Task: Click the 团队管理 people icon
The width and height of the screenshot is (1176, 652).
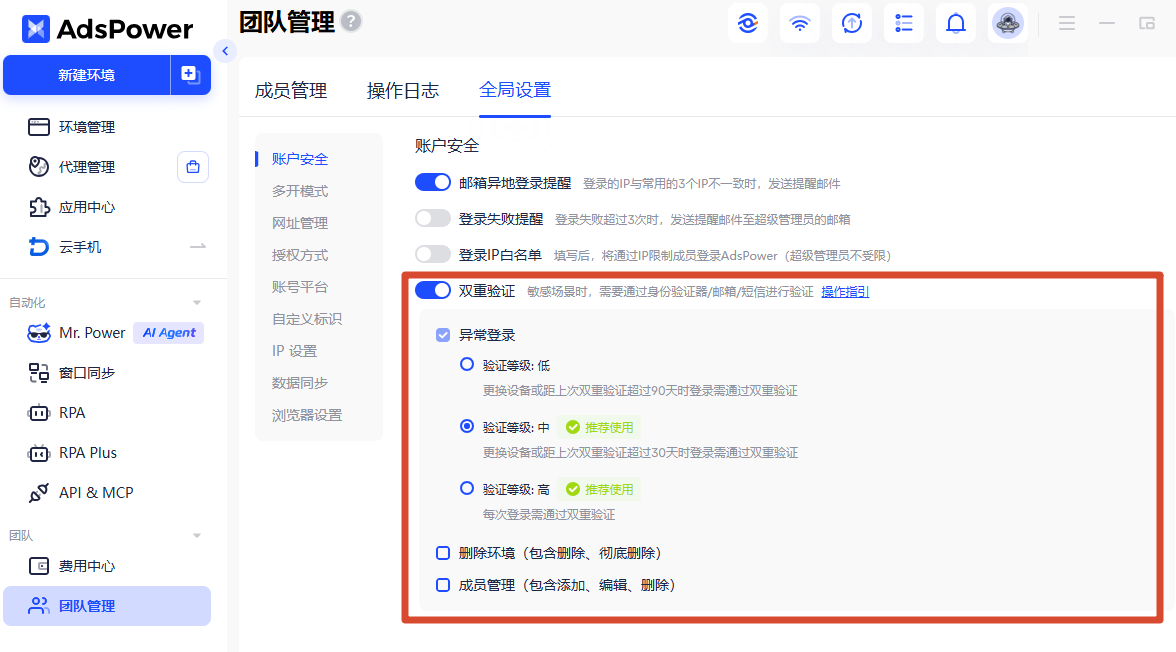Action: coord(38,605)
